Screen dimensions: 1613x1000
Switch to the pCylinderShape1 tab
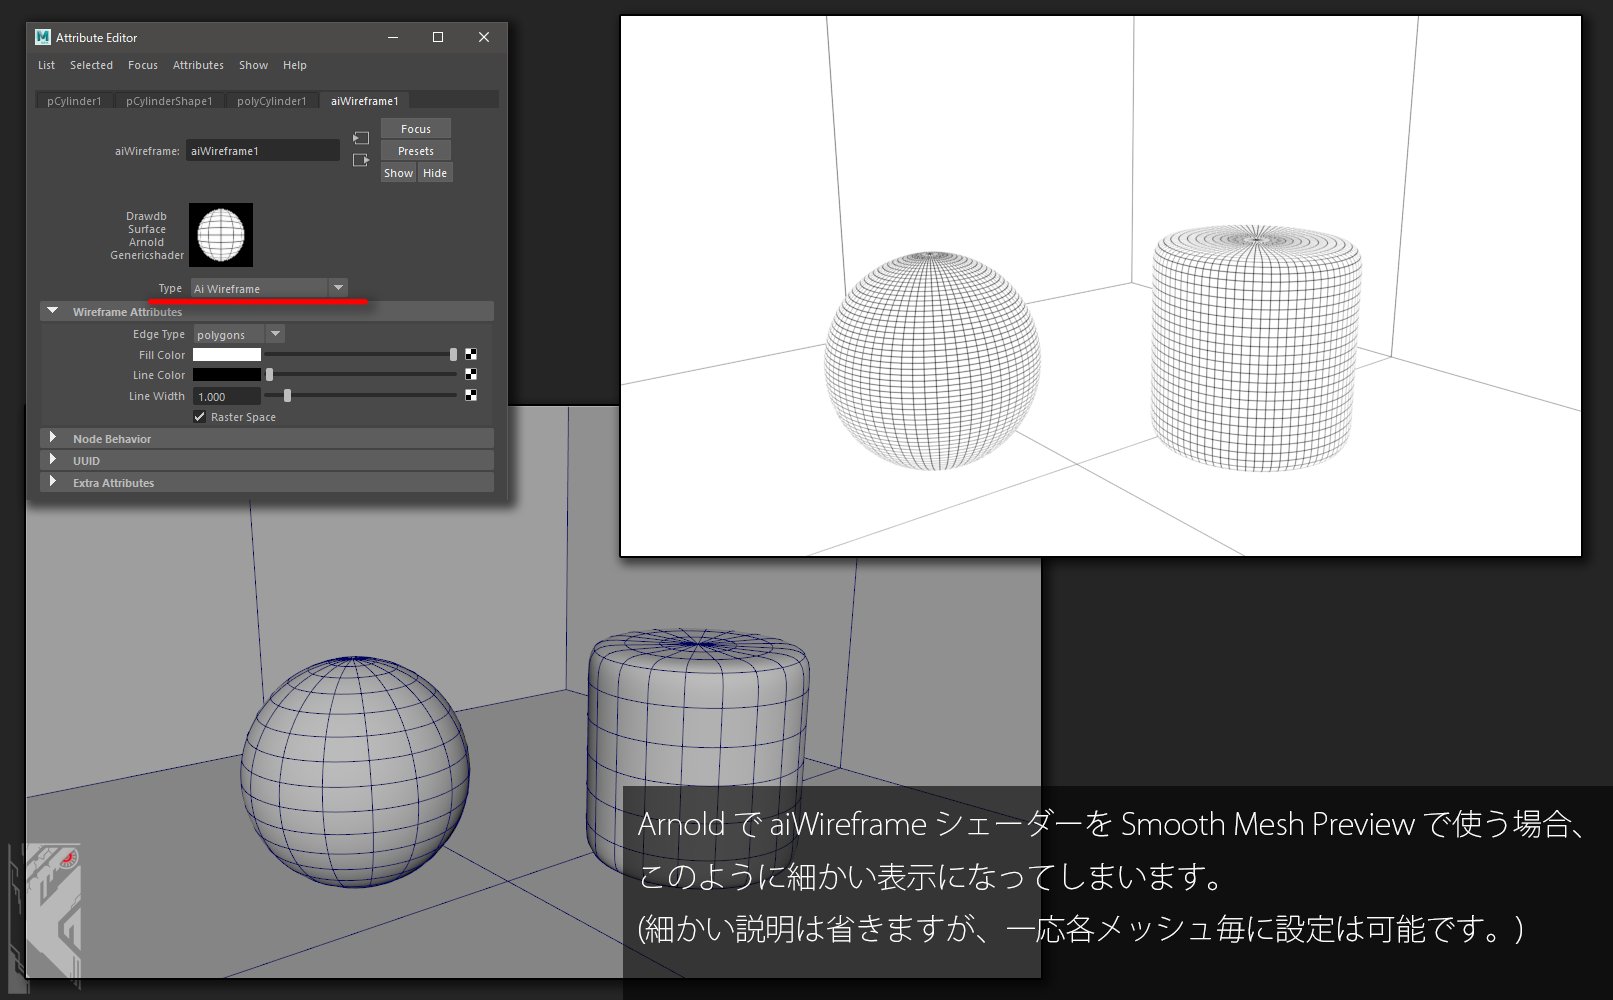point(169,100)
